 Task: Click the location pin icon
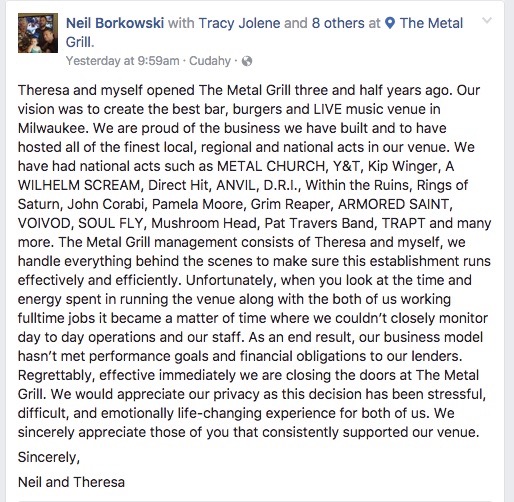coord(389,24)
